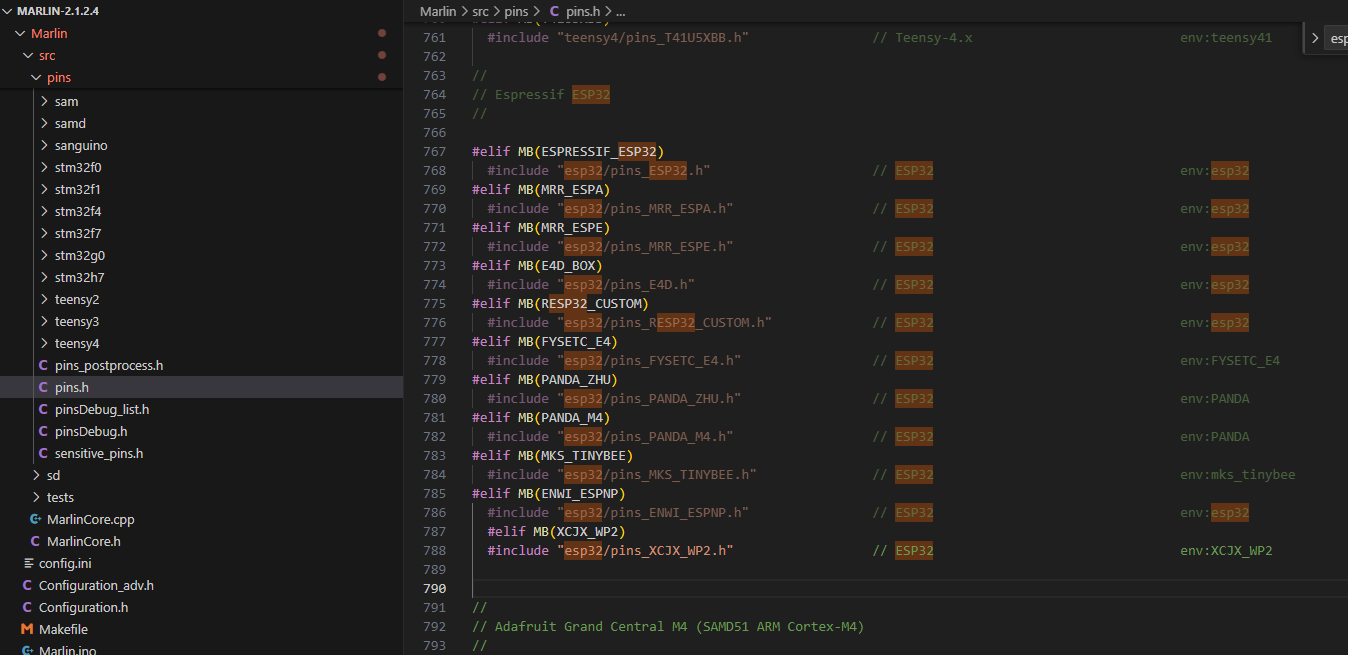The image size is (1348, 655).
Task: Click env:FYSETC_E4 comment text
Action: tap(1230, 360)
